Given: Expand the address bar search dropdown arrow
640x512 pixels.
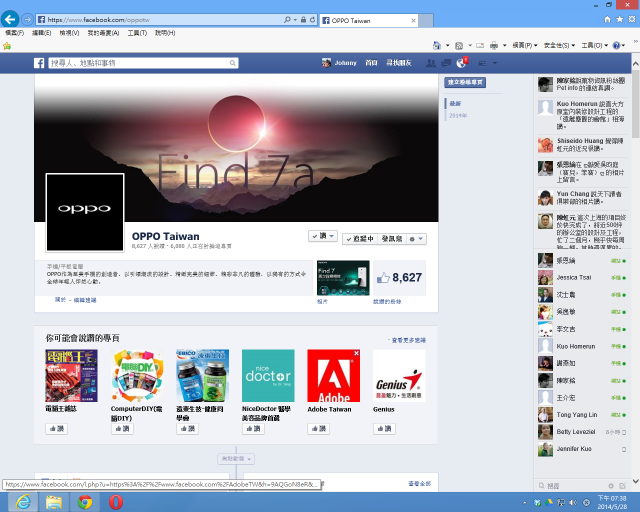Looking at the screenshot, I should (295, 20).
